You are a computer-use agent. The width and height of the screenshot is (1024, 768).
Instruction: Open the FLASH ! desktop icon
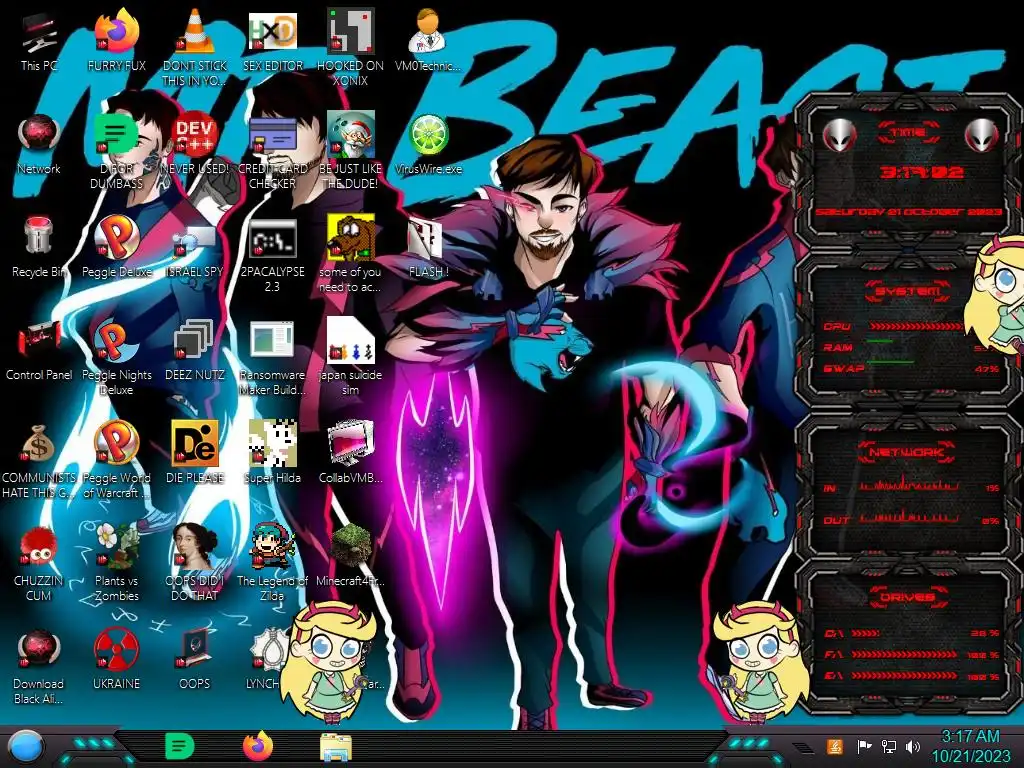pos(426,238)
